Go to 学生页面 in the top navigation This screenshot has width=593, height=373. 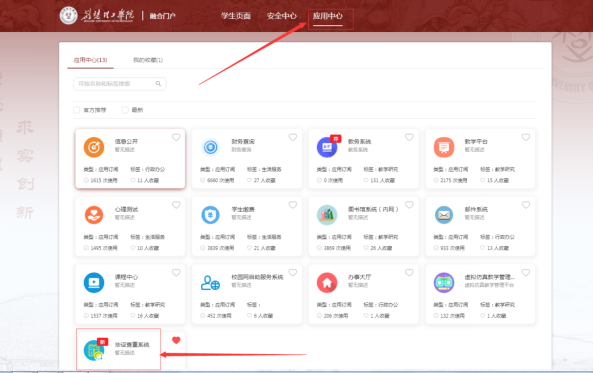(x=236, y=16)
